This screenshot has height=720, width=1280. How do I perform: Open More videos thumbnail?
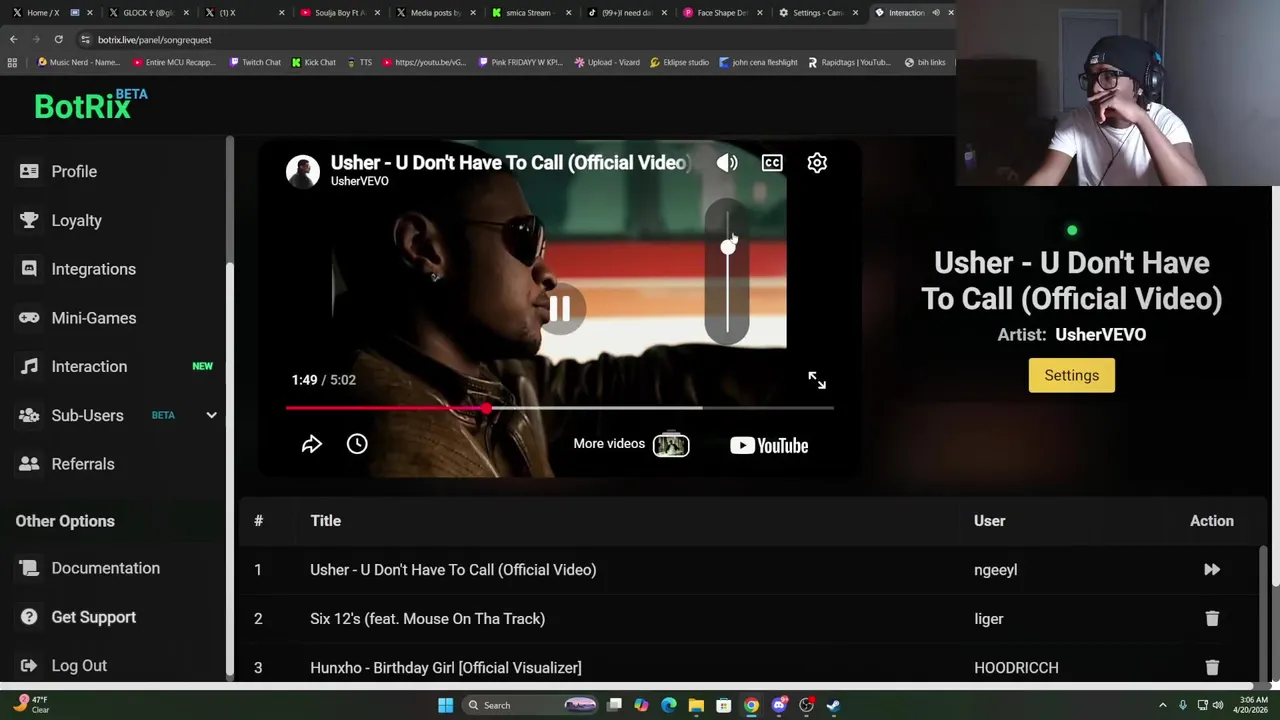pyautogui.click(x=671, y=444)
